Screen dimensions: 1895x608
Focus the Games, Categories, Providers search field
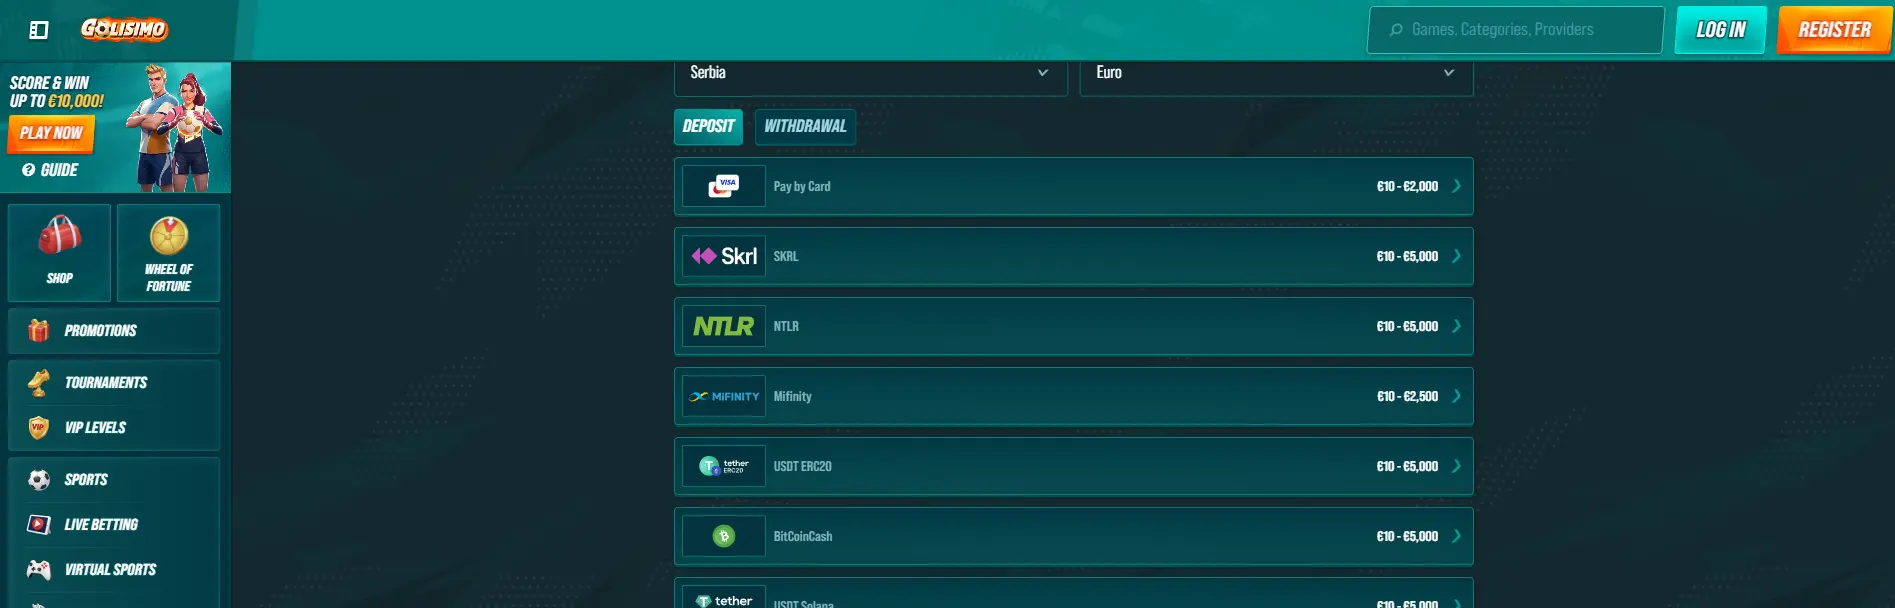(x=1516, y=30)
